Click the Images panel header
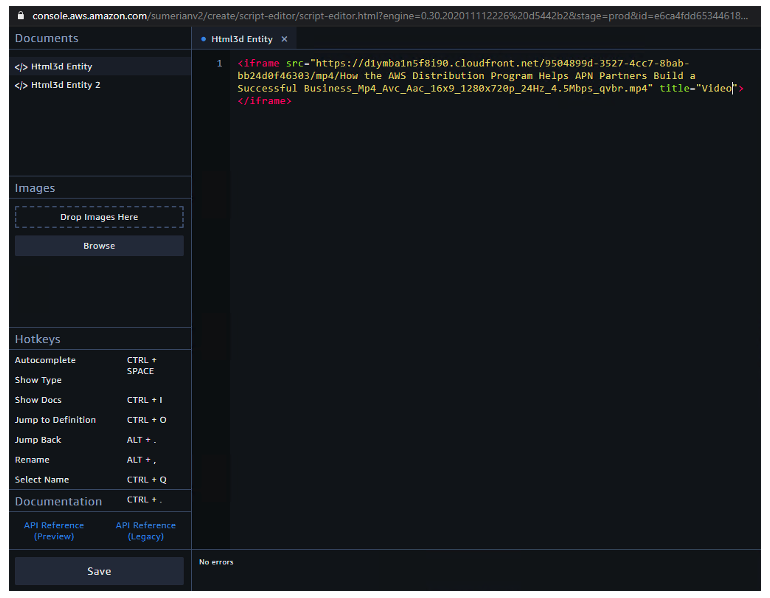 tap(35, 188)
